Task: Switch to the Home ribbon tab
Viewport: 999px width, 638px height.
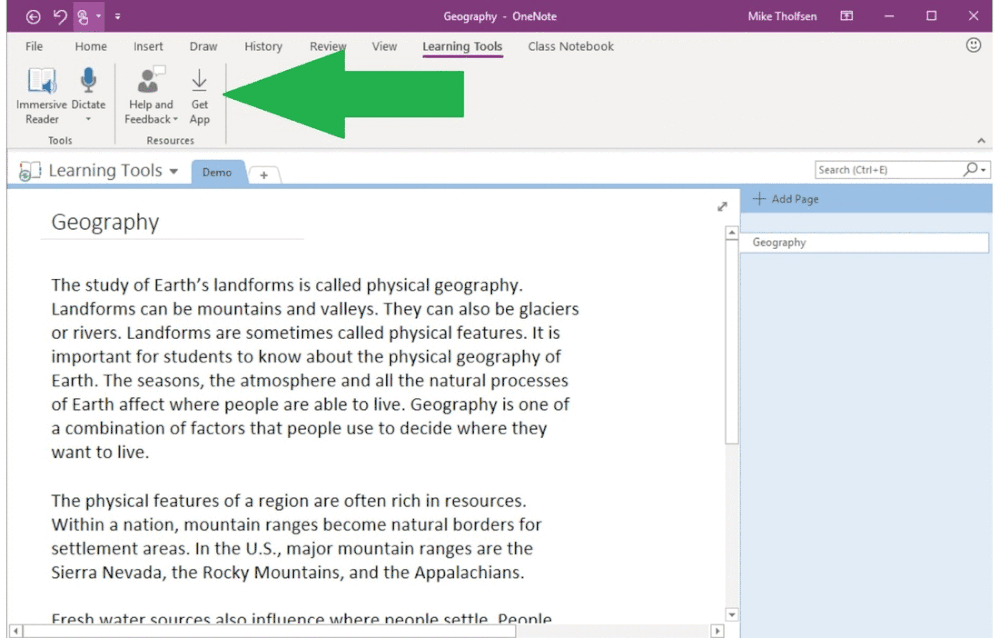Action: tap(90, 47)
